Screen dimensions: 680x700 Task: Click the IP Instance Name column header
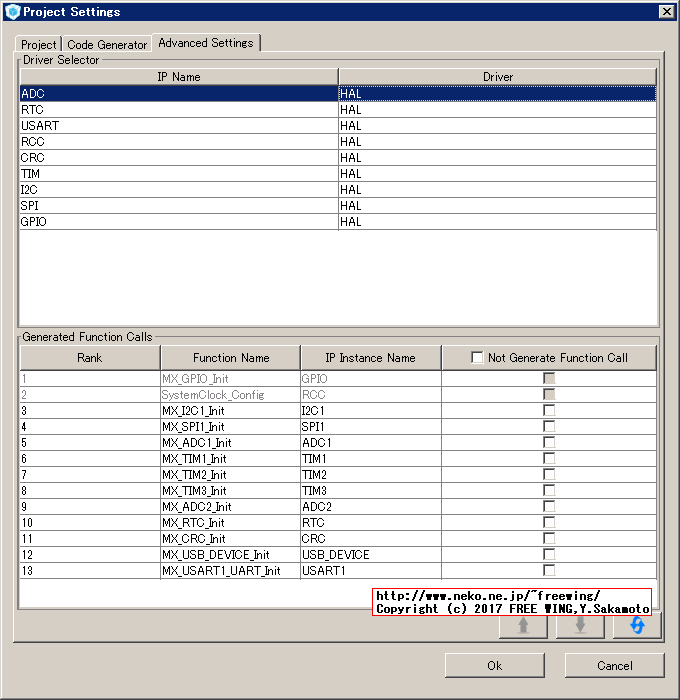pos(371,358)
